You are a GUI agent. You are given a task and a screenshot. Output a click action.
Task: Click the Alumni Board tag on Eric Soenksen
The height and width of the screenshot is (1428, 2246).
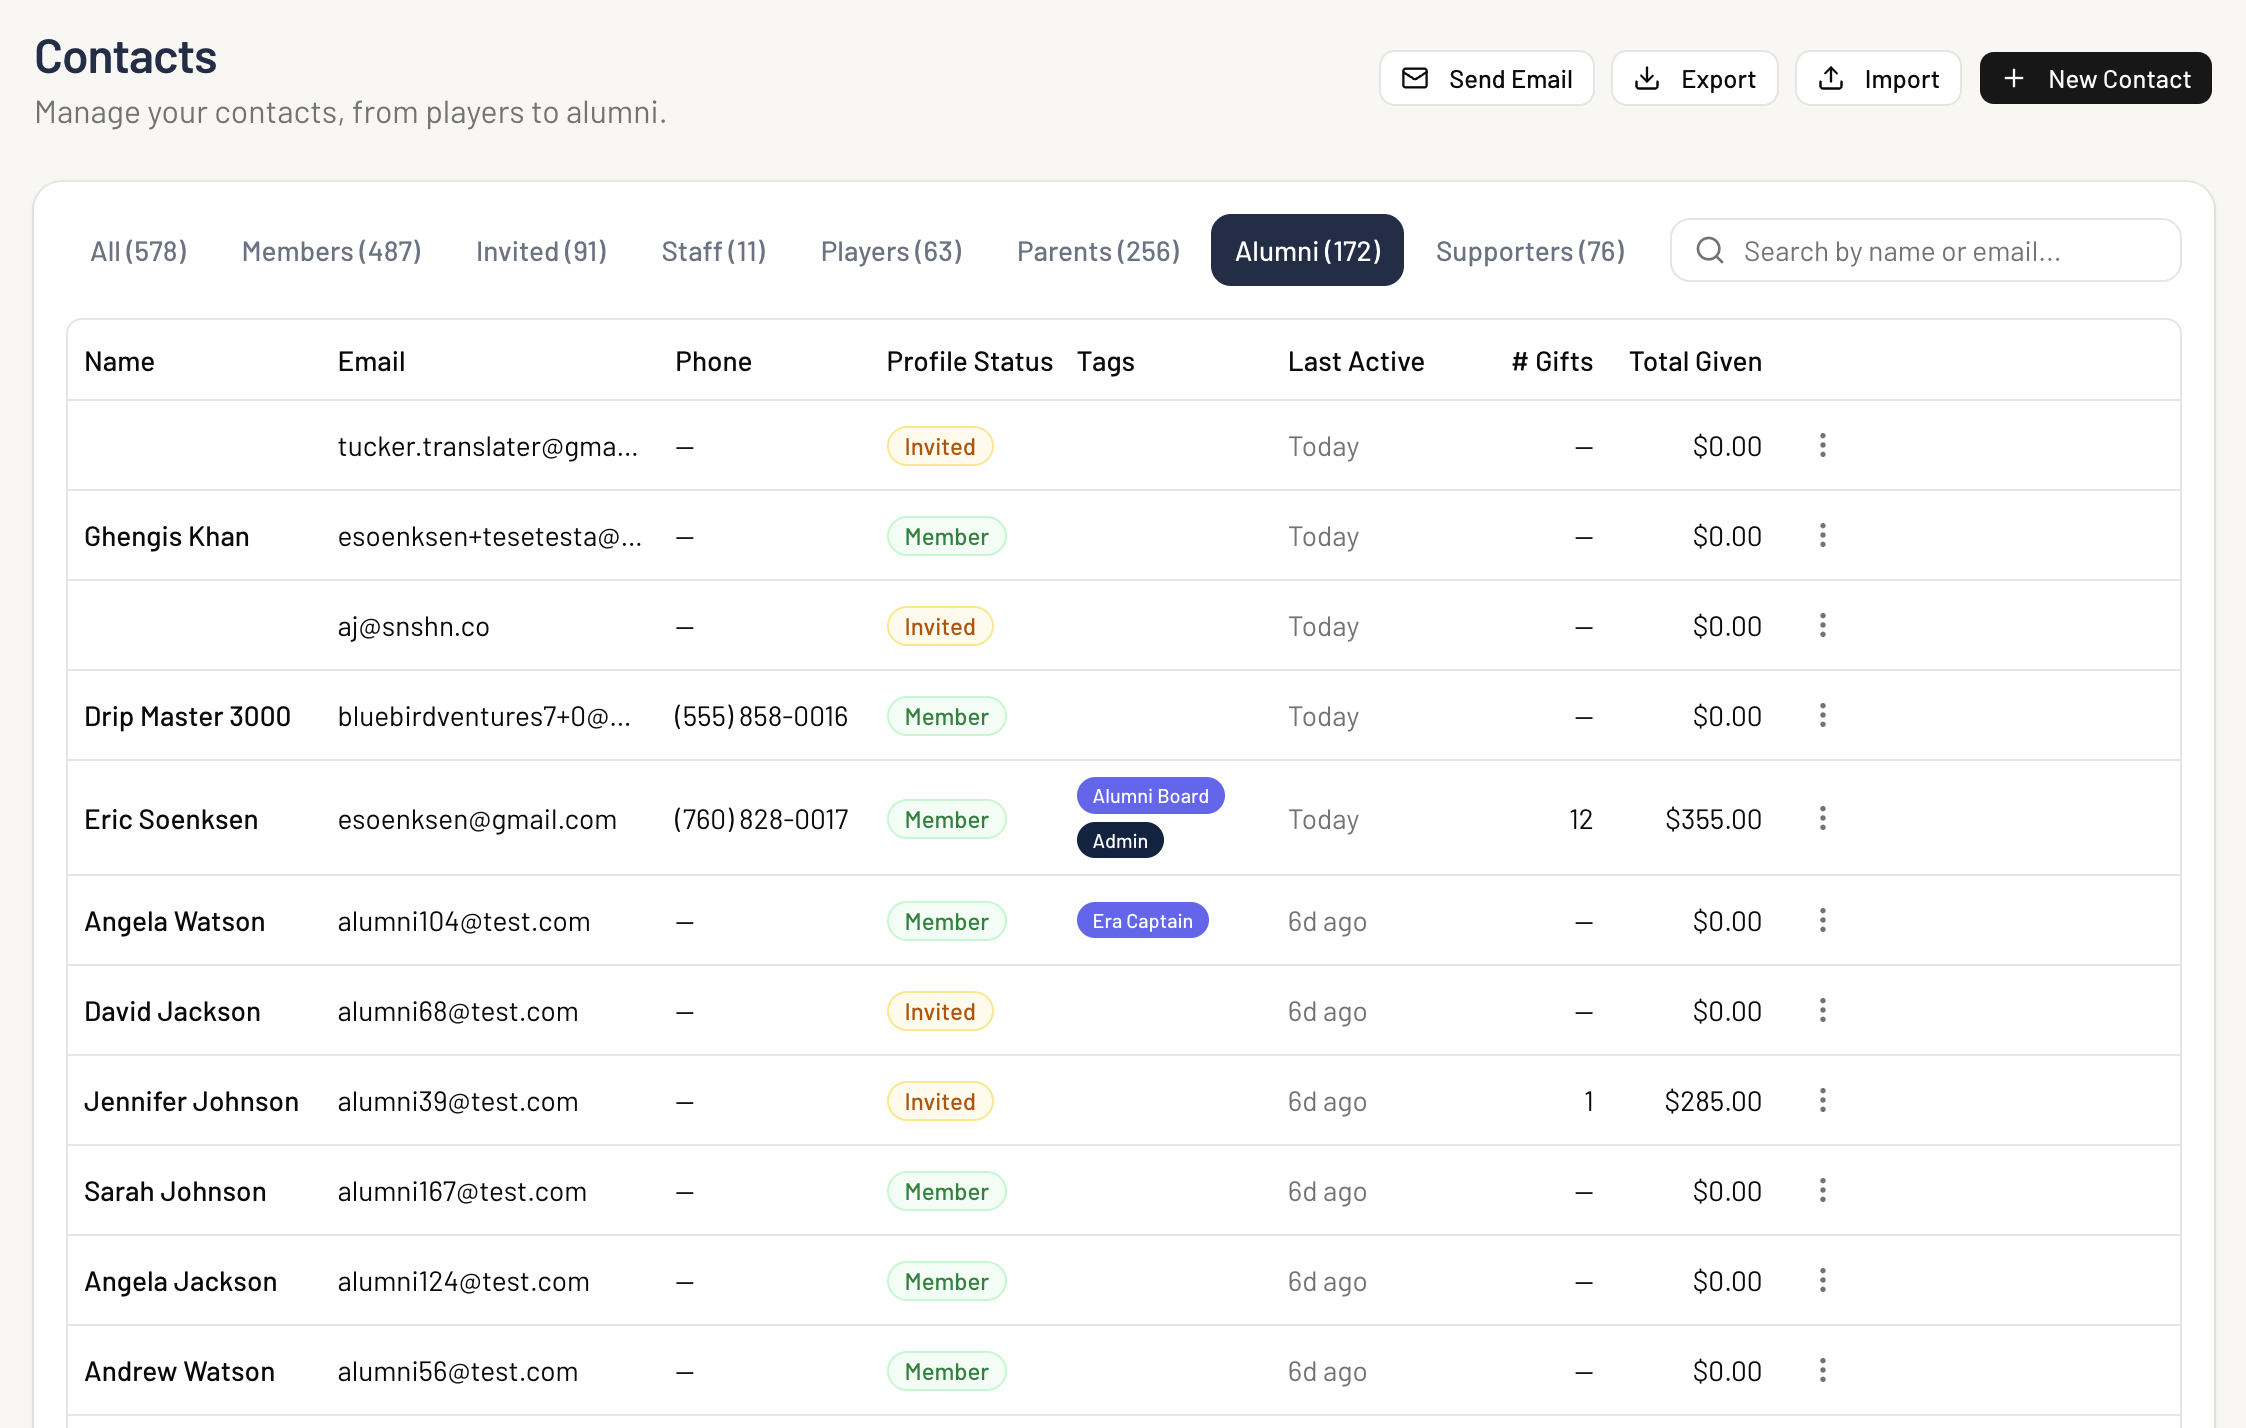click(1150, 796)
